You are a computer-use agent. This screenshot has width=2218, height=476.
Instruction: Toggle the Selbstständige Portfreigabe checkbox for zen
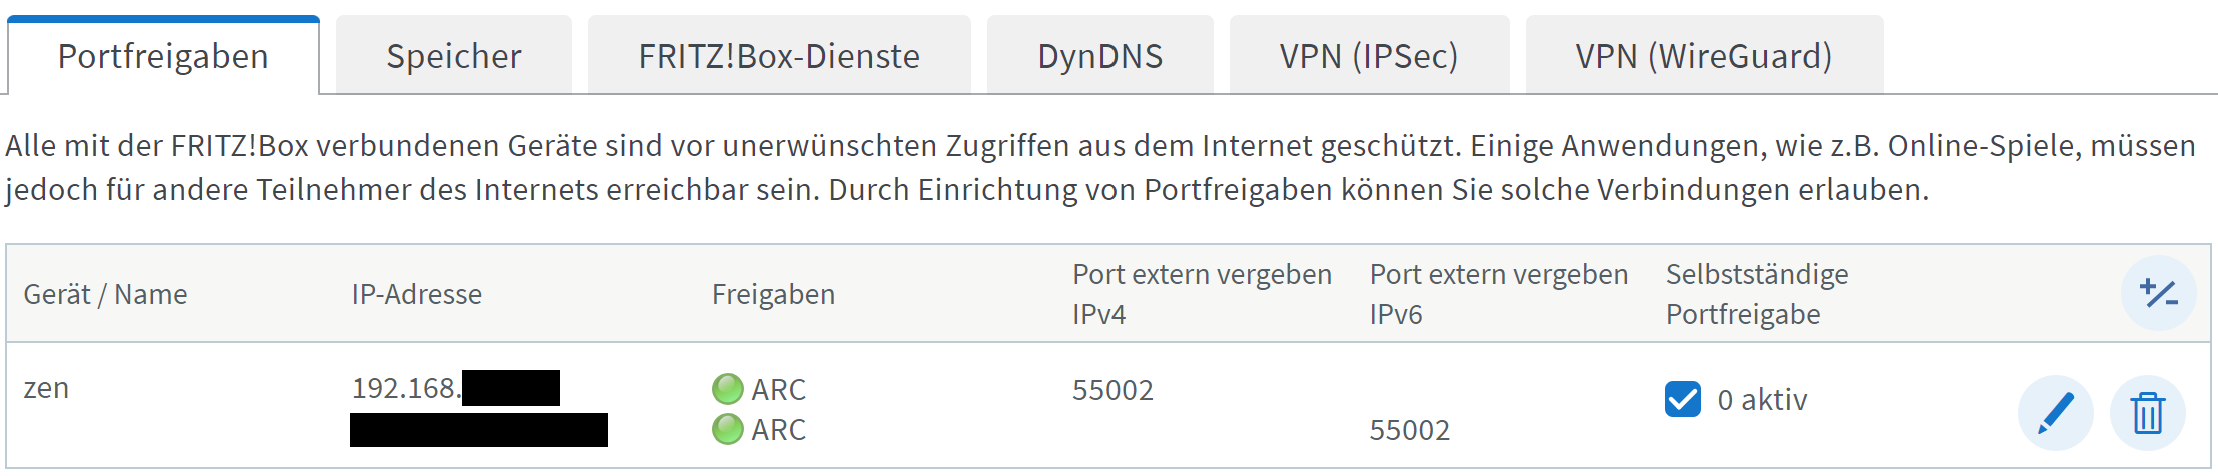coord(1683,399)
